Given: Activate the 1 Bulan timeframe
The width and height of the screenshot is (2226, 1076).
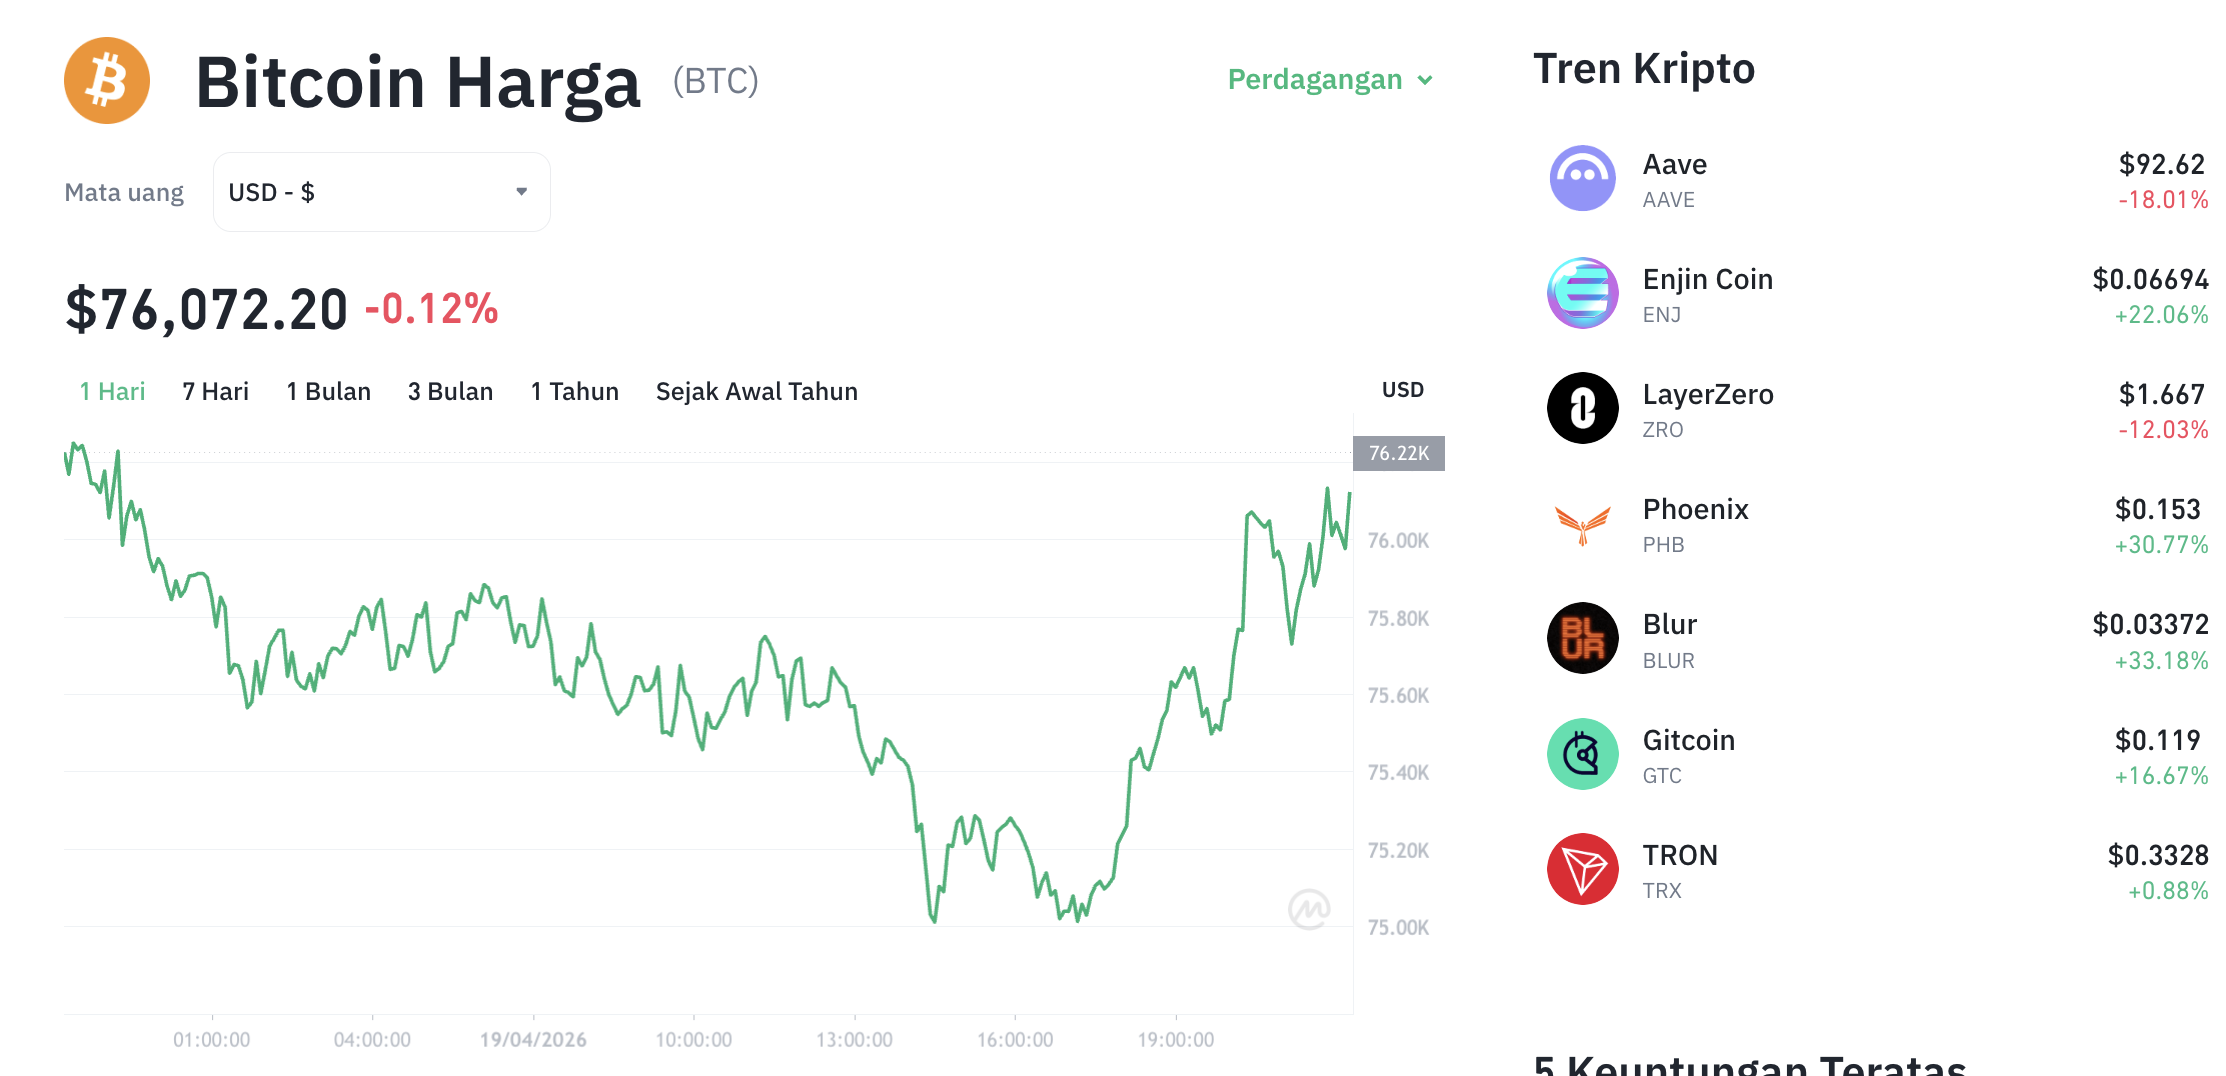Looking at the screenshot, I should (328, 391).
